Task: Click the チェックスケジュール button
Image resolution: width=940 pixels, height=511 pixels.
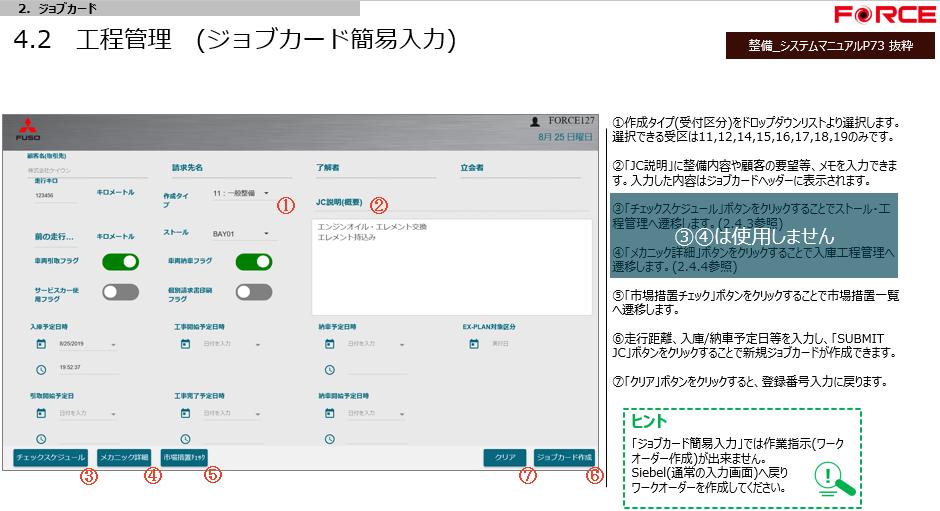Action: pyautogui.click(x=51, y=457)
